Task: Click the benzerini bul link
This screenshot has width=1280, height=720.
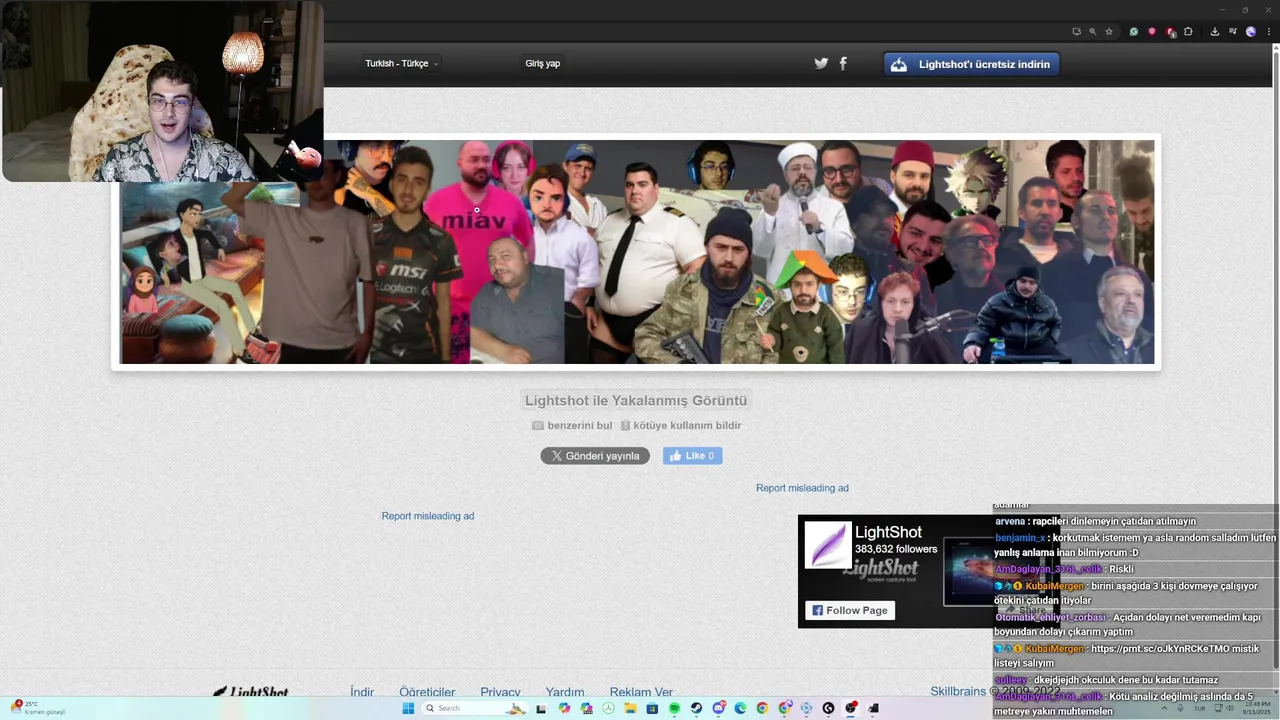Action: [572, 425]
